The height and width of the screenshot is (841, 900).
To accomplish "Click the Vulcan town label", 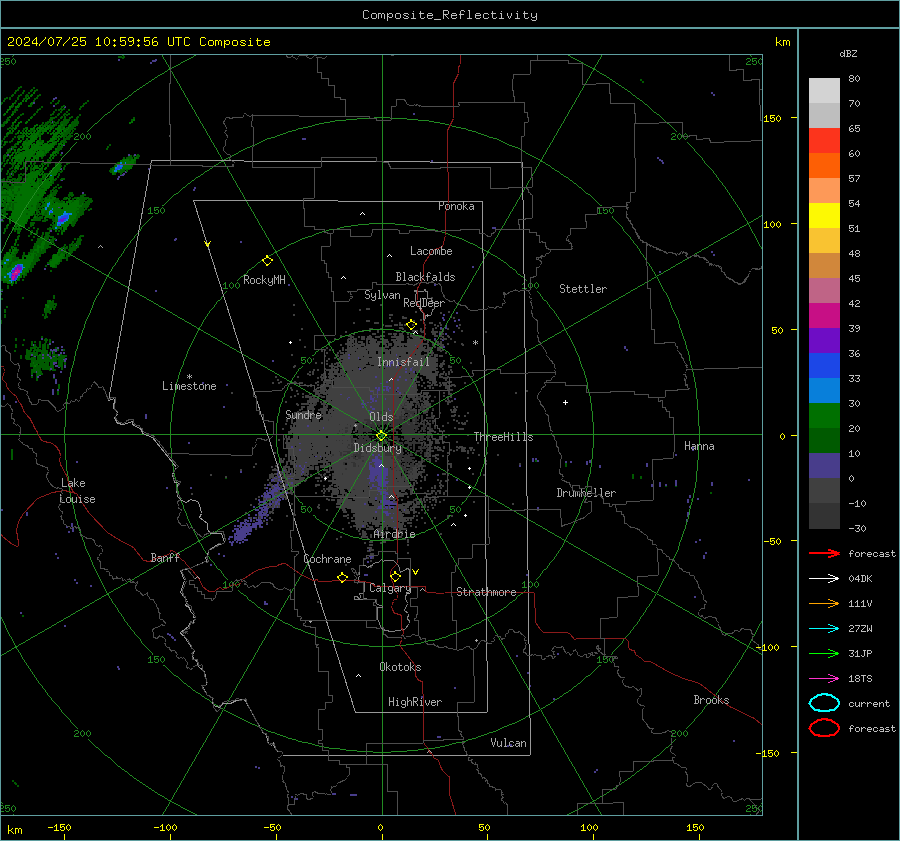I will [508, 743].
